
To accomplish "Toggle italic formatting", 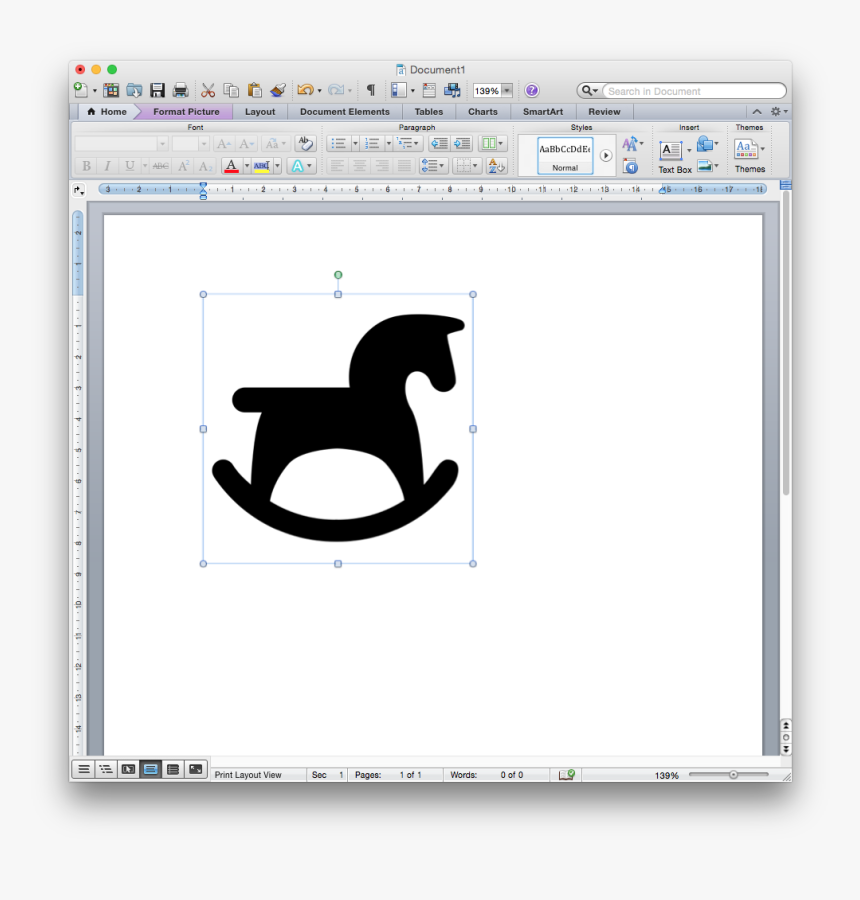I will pos(107,166).
